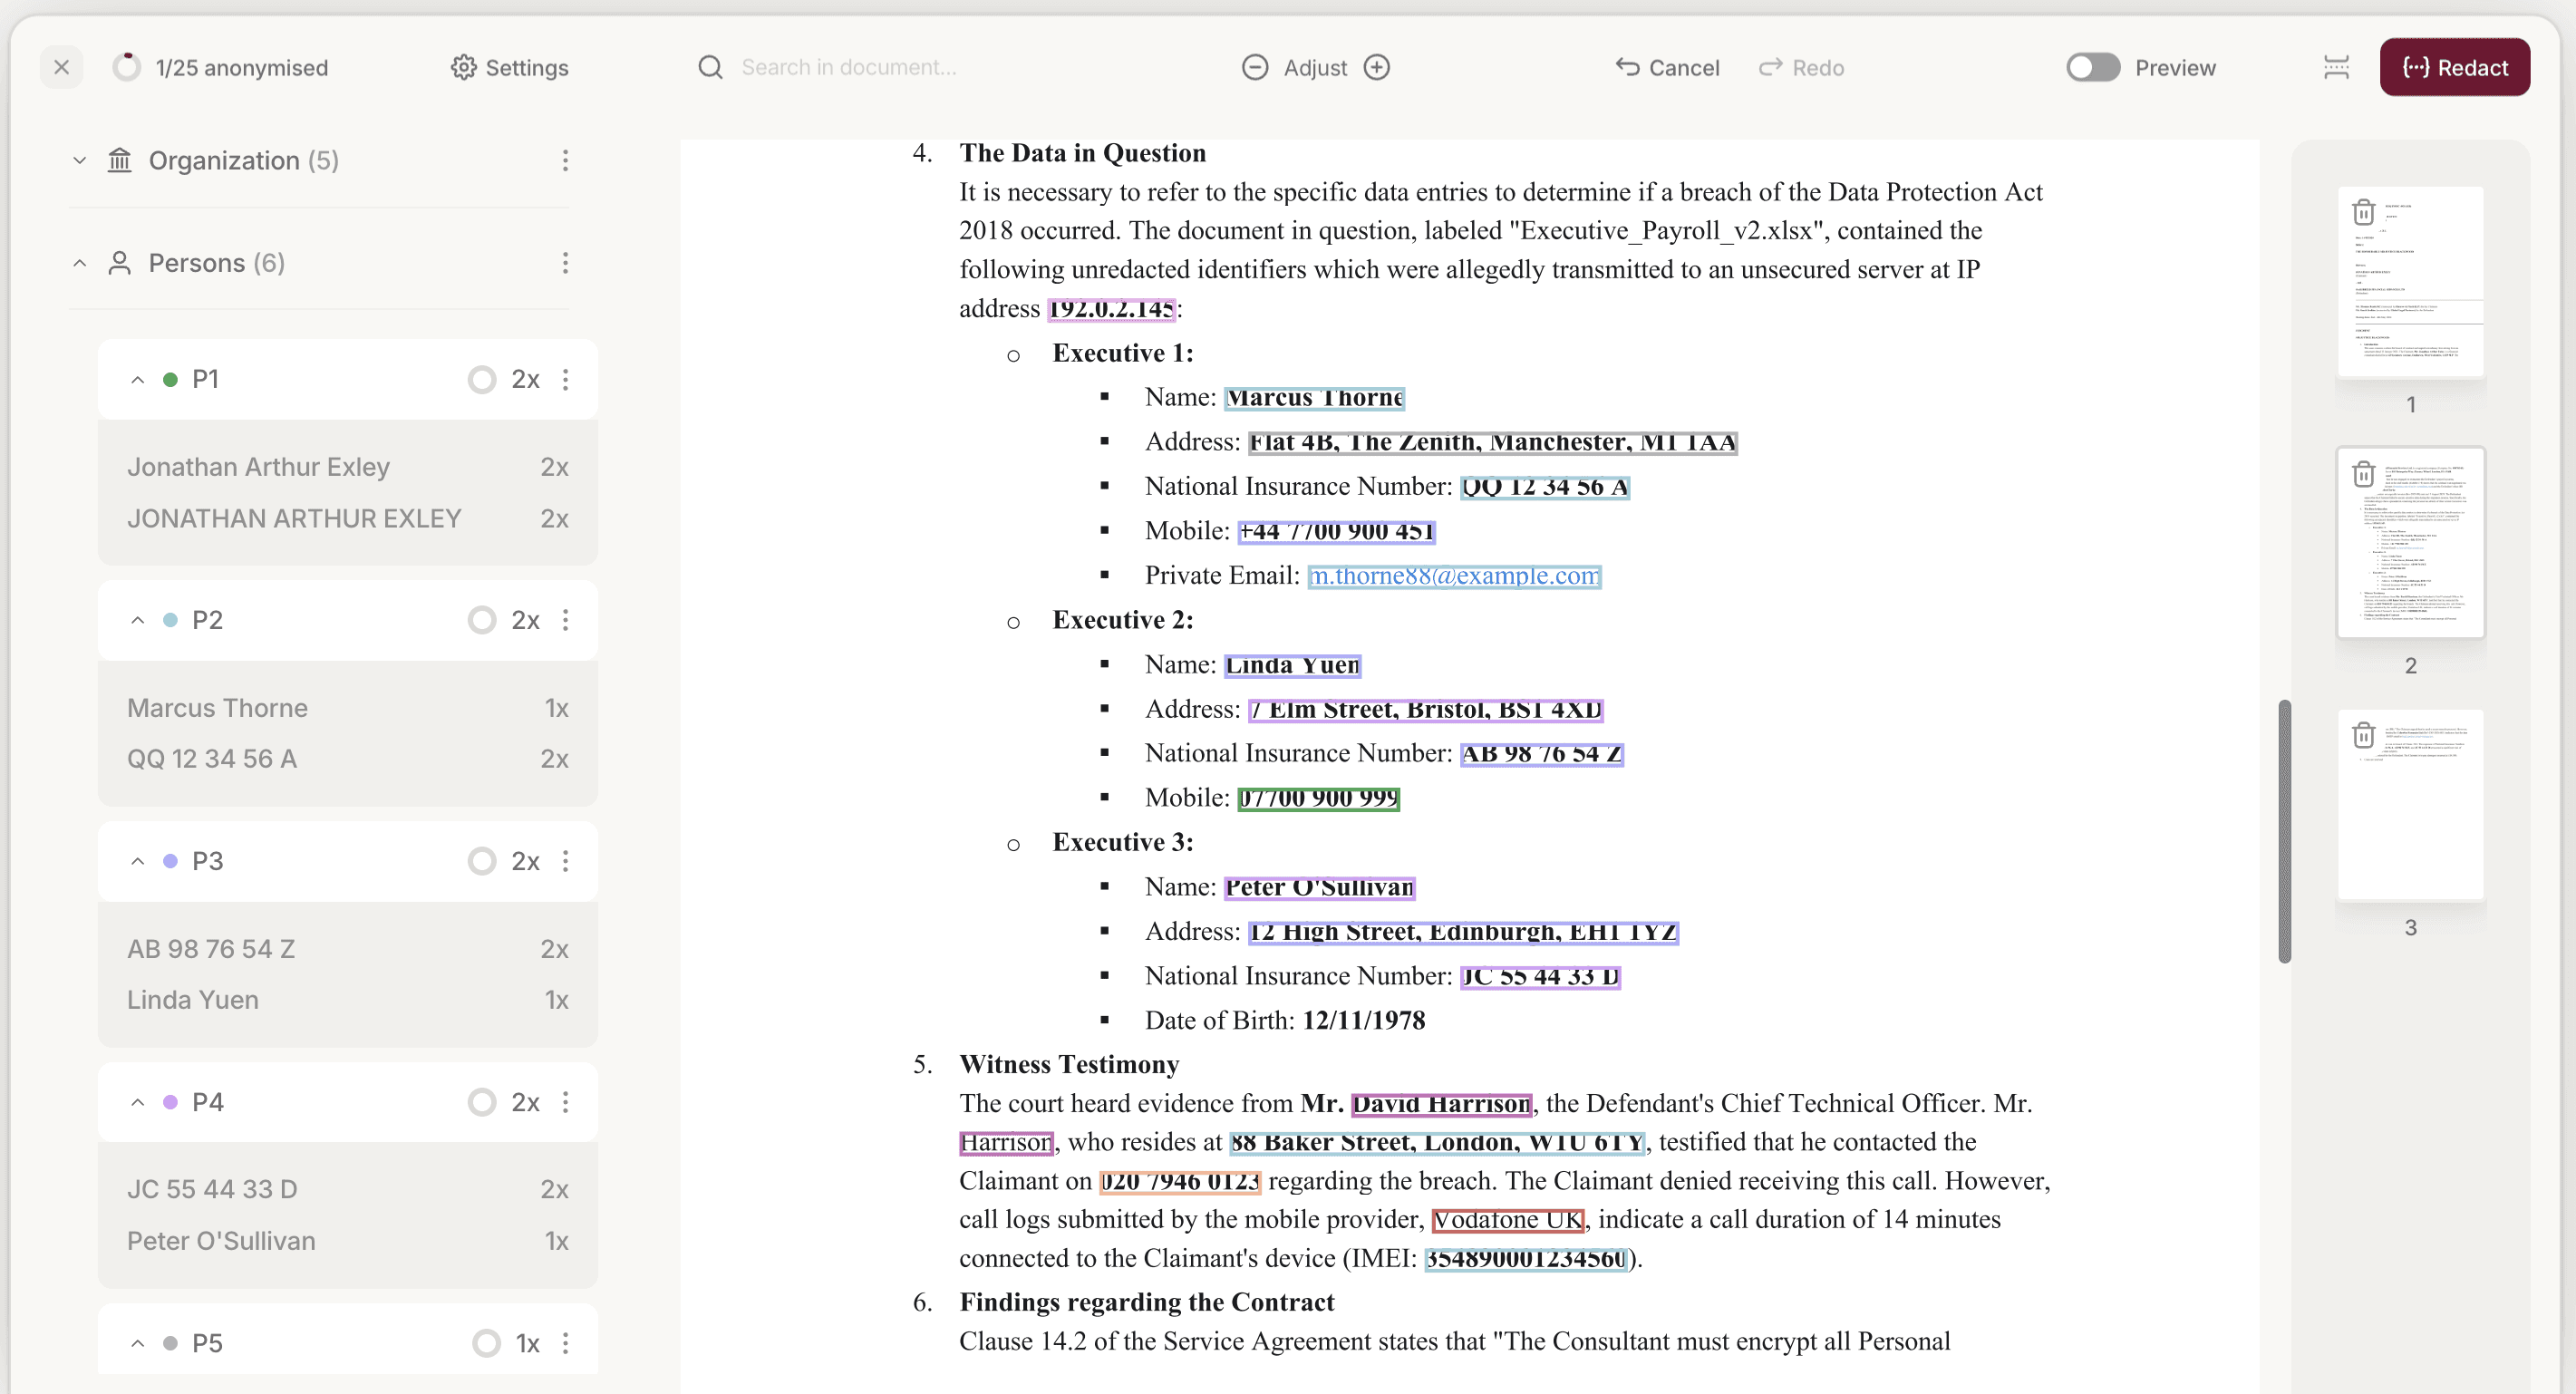This screenshot has height=1394, width=2576.
Task: Select the P1 radio circle
Action: (482, 379)
